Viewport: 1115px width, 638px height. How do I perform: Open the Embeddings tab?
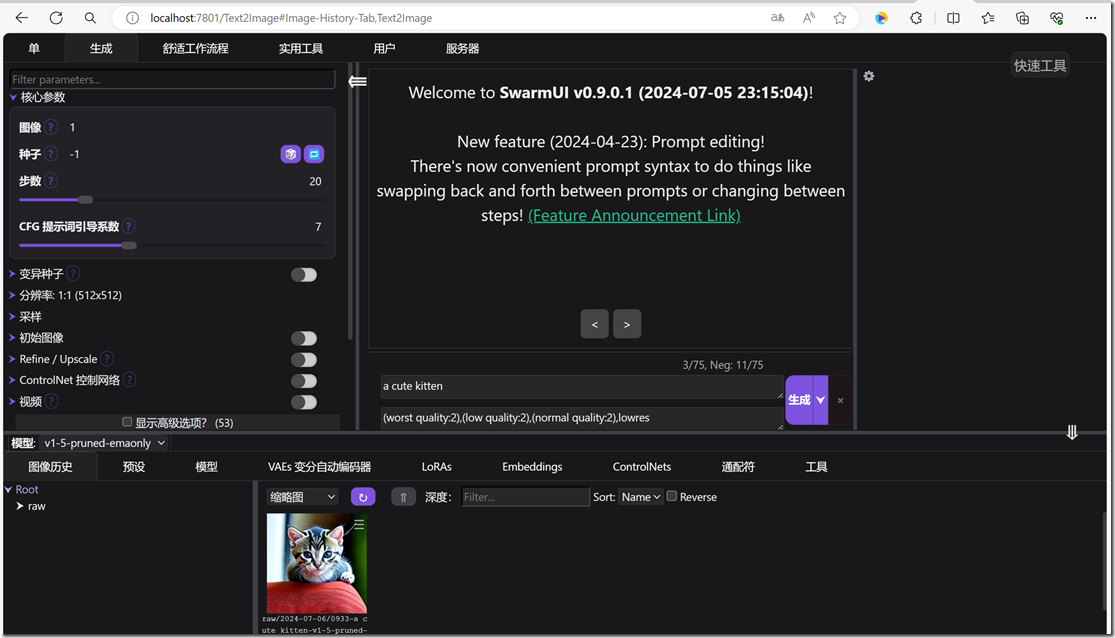click(x=532, y=467)
